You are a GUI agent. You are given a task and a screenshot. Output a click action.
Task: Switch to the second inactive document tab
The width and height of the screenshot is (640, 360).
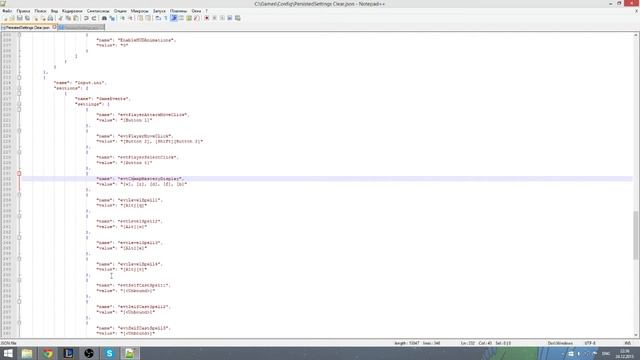pos(81,27)
